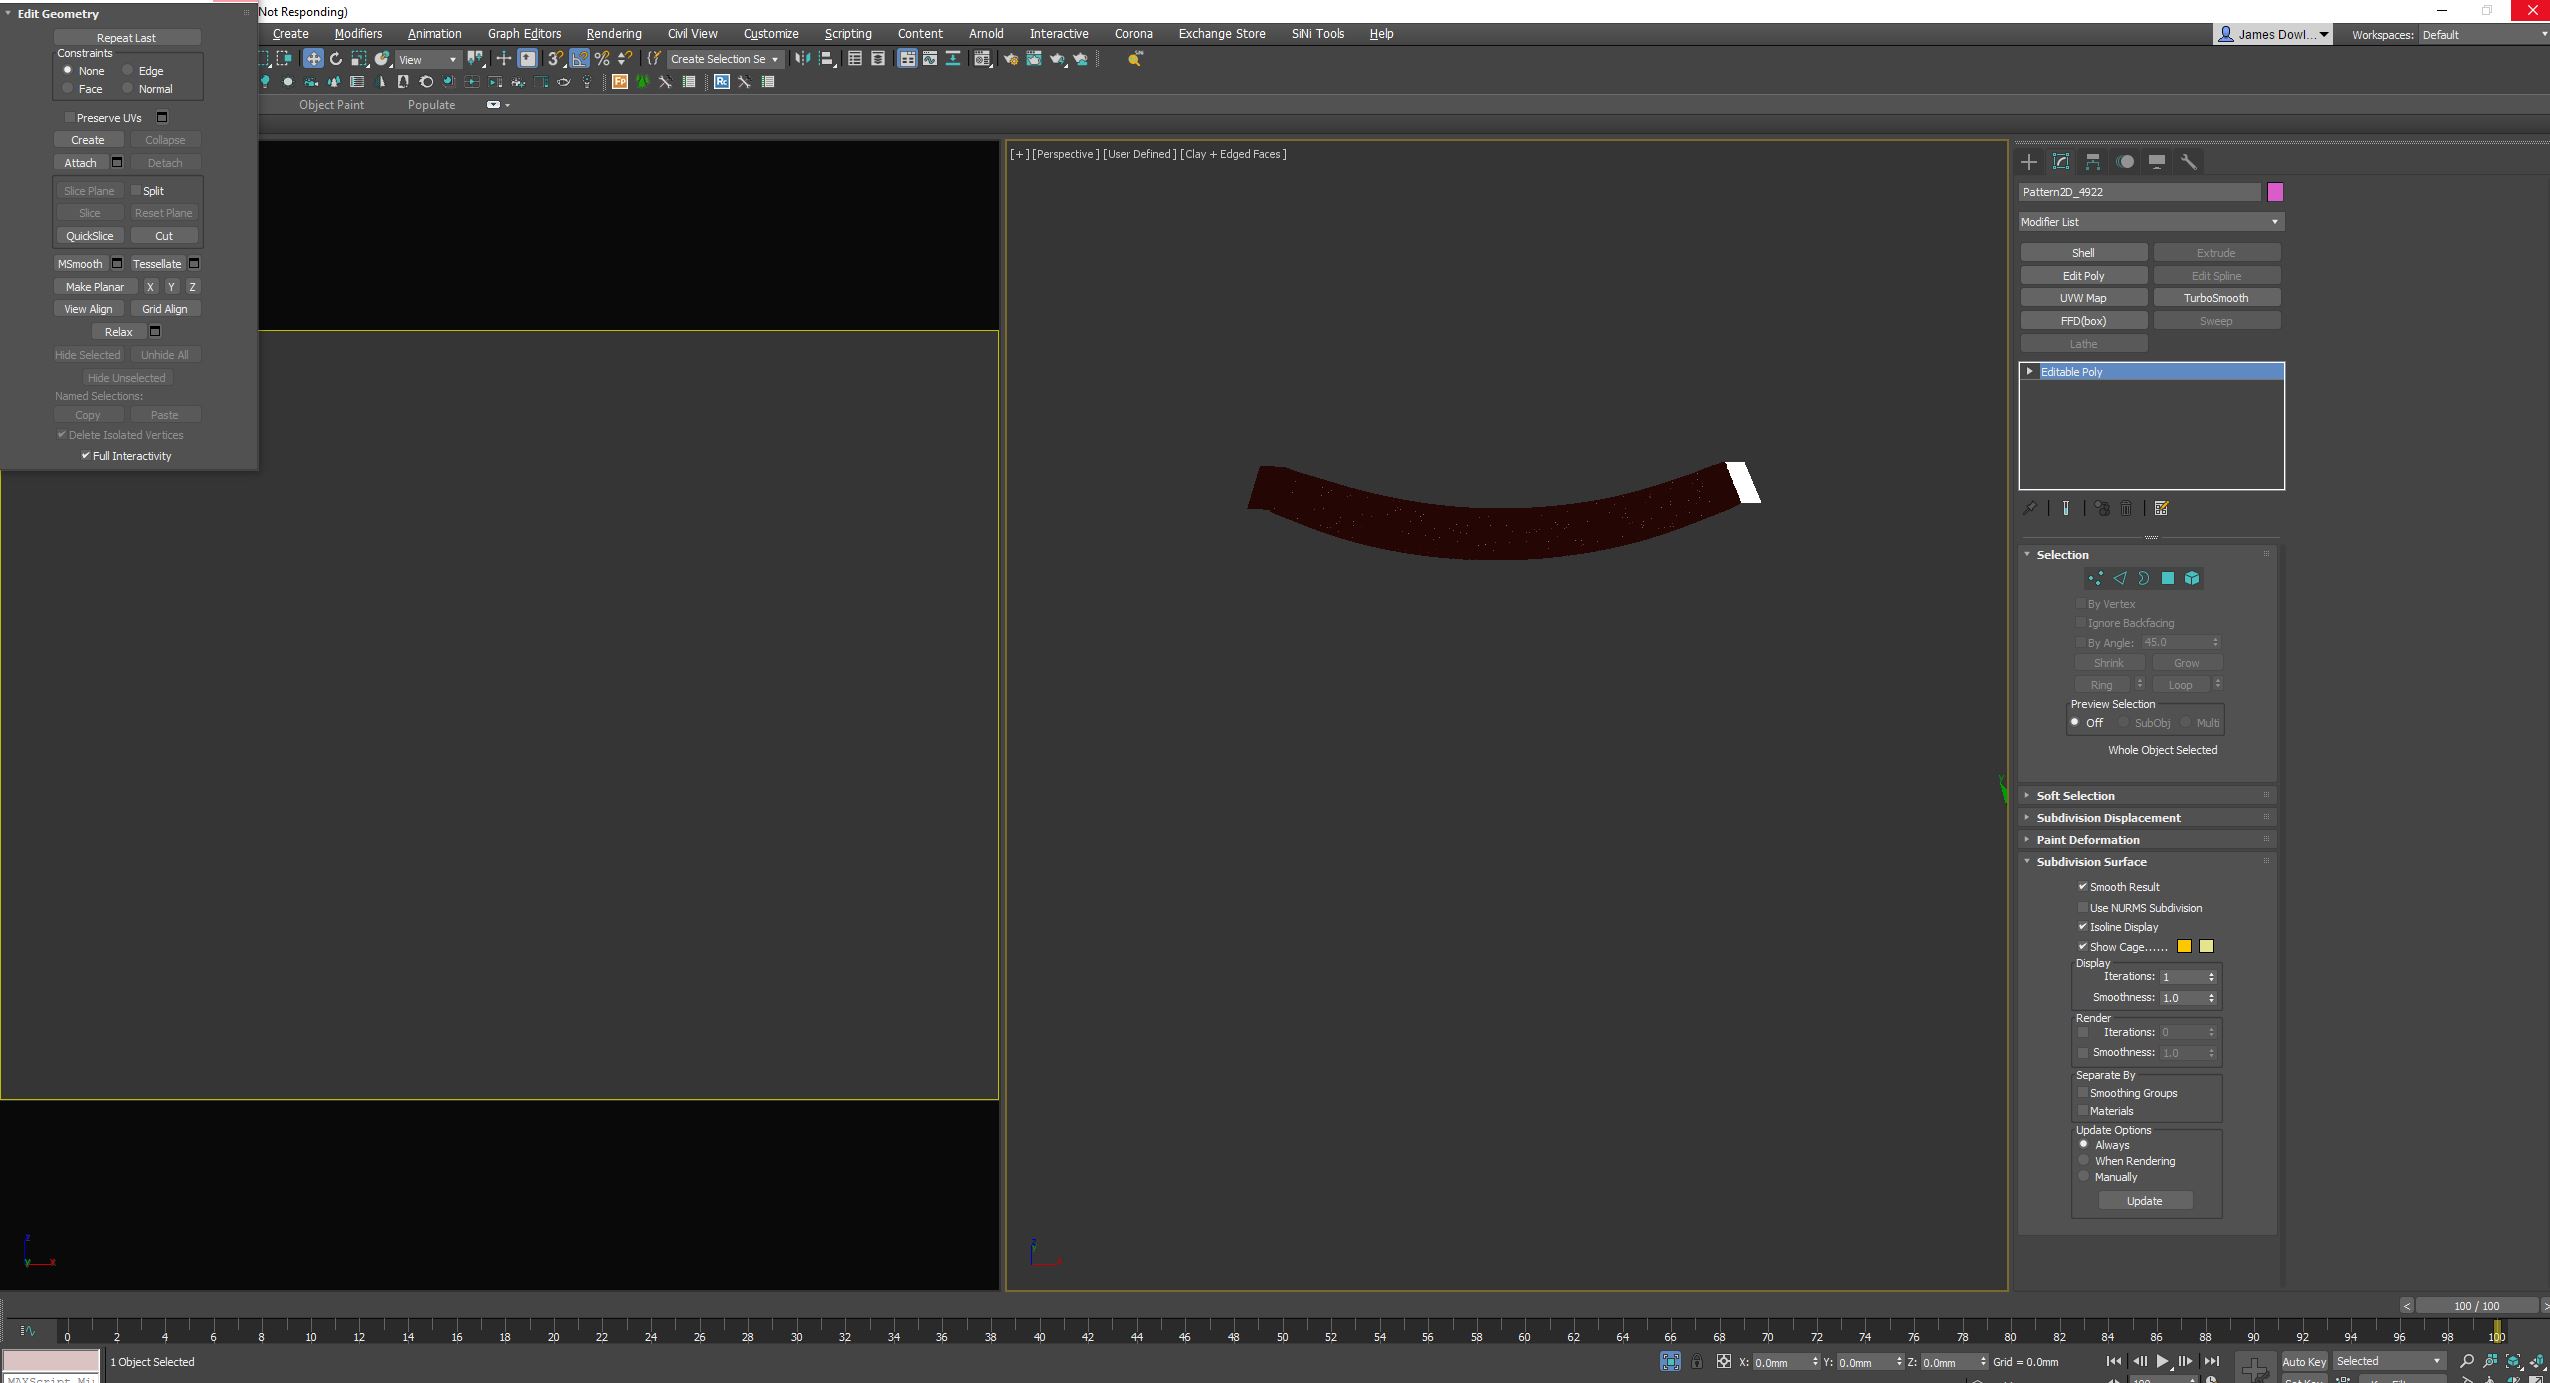Open the Utilities wrench panel tab
The image size is (2550, 1383).
2188,162
